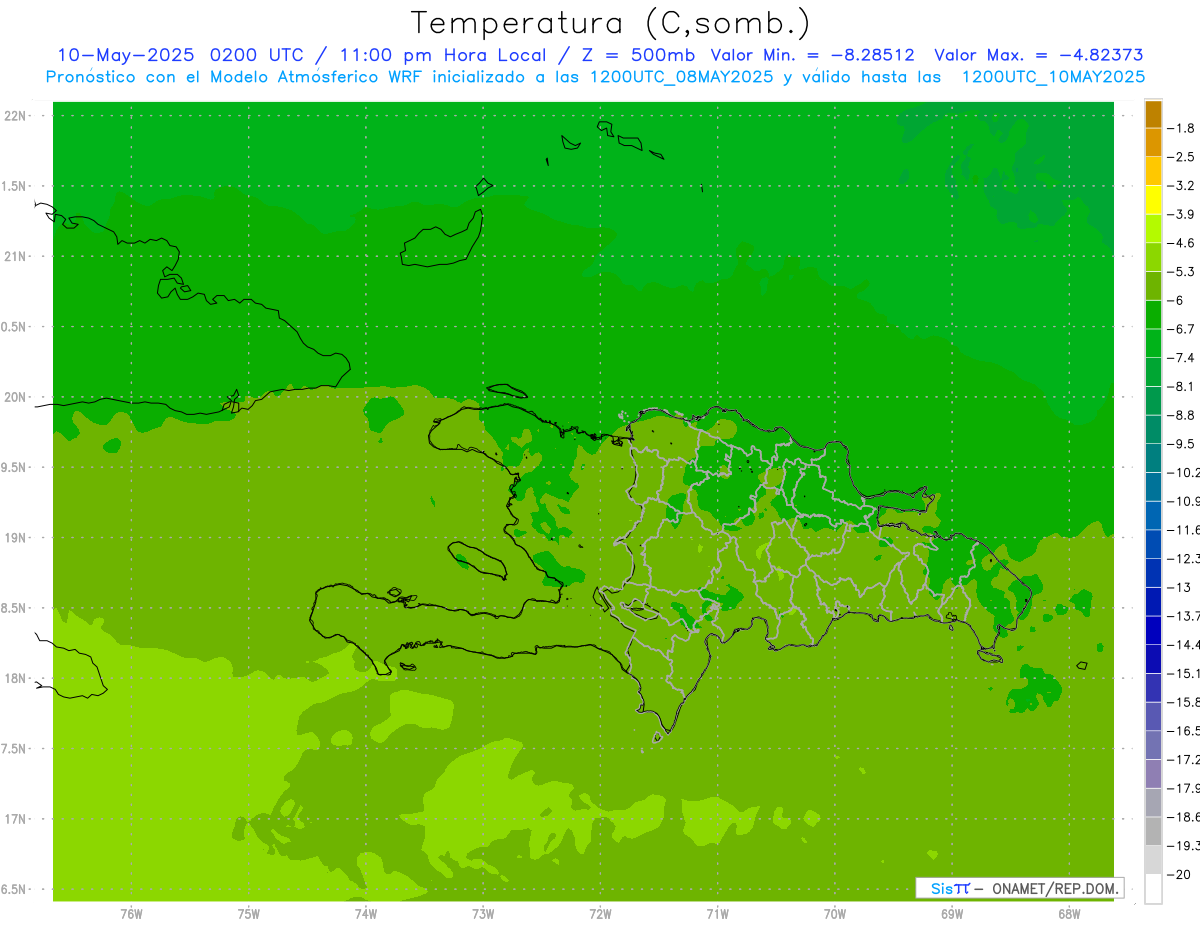Click the '-18.6' color scale label

1183,817
